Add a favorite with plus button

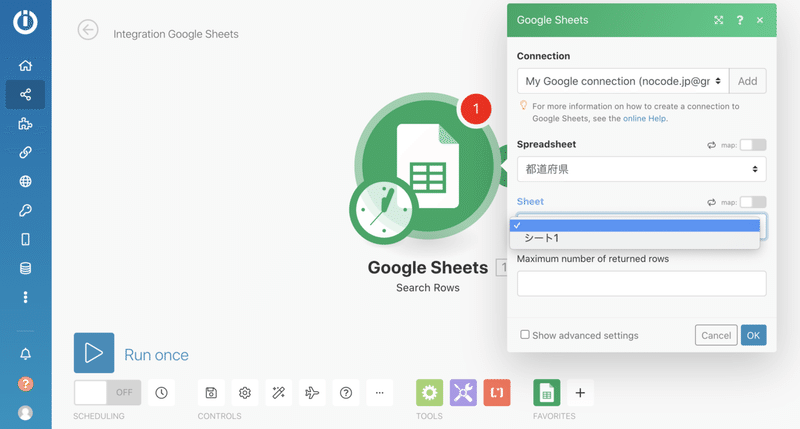pos(580,392)
